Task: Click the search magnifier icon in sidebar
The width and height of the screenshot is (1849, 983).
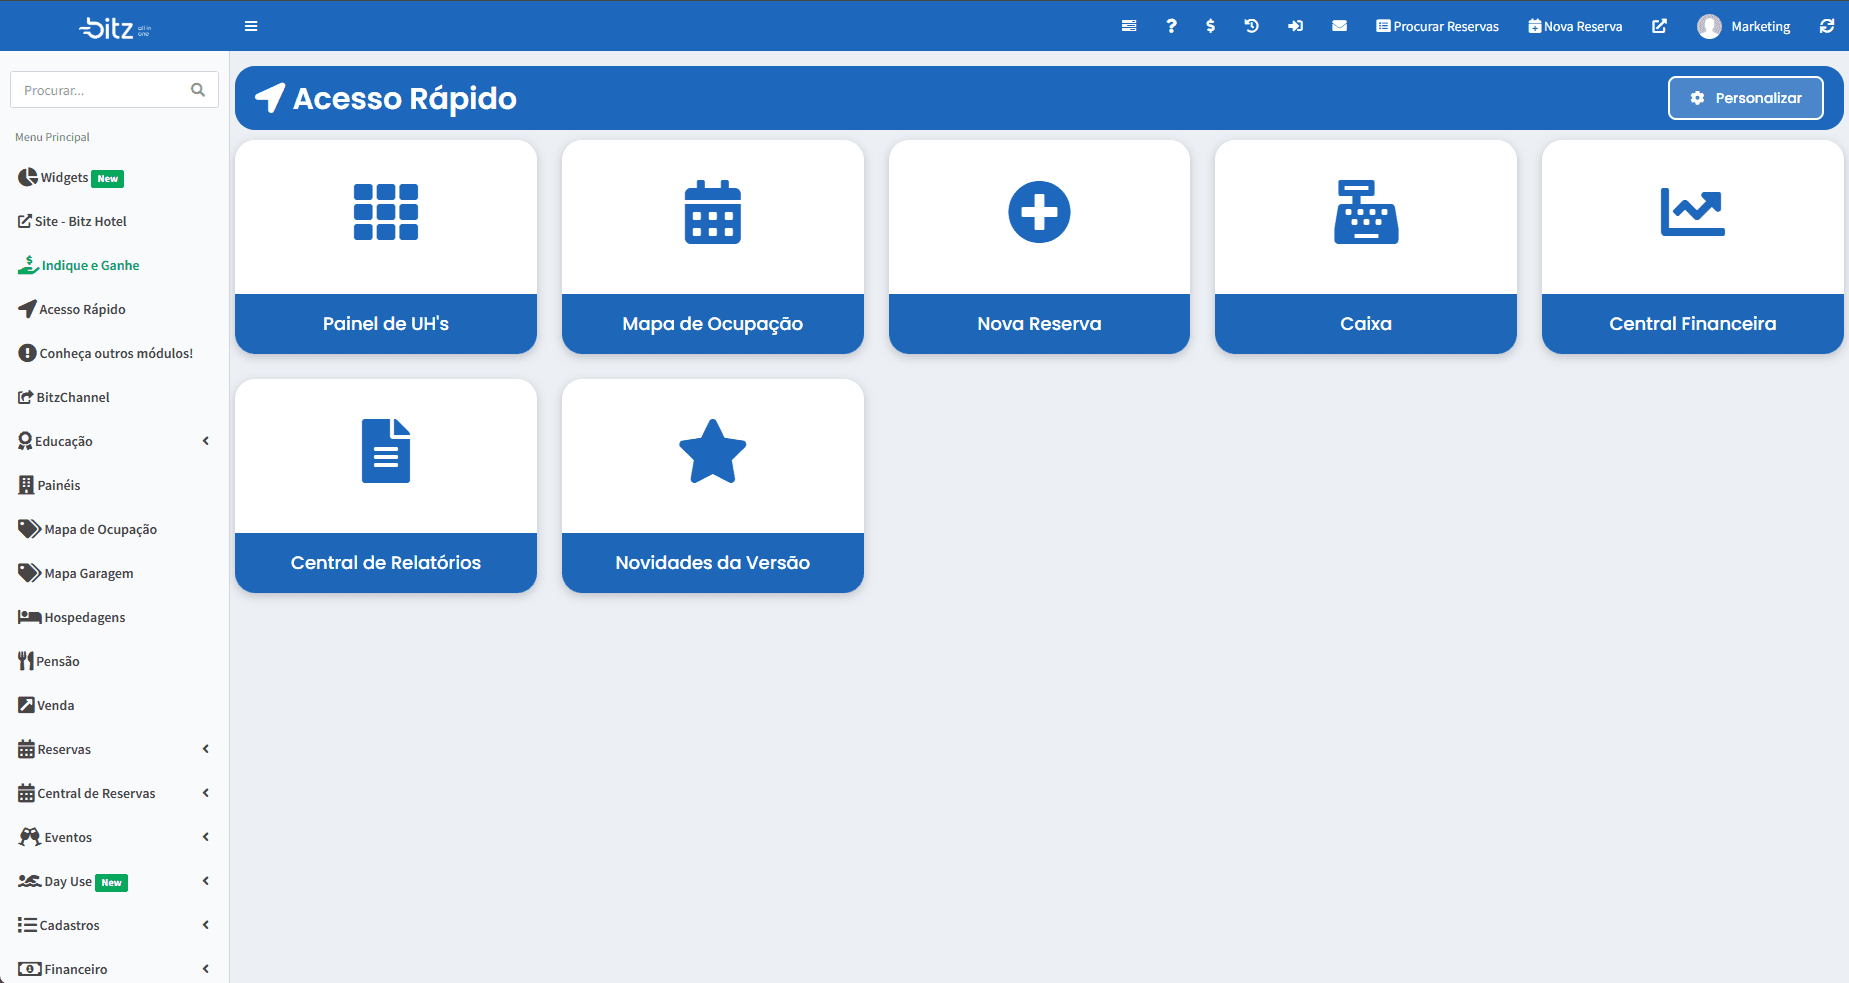Action: tap(198, 90)
